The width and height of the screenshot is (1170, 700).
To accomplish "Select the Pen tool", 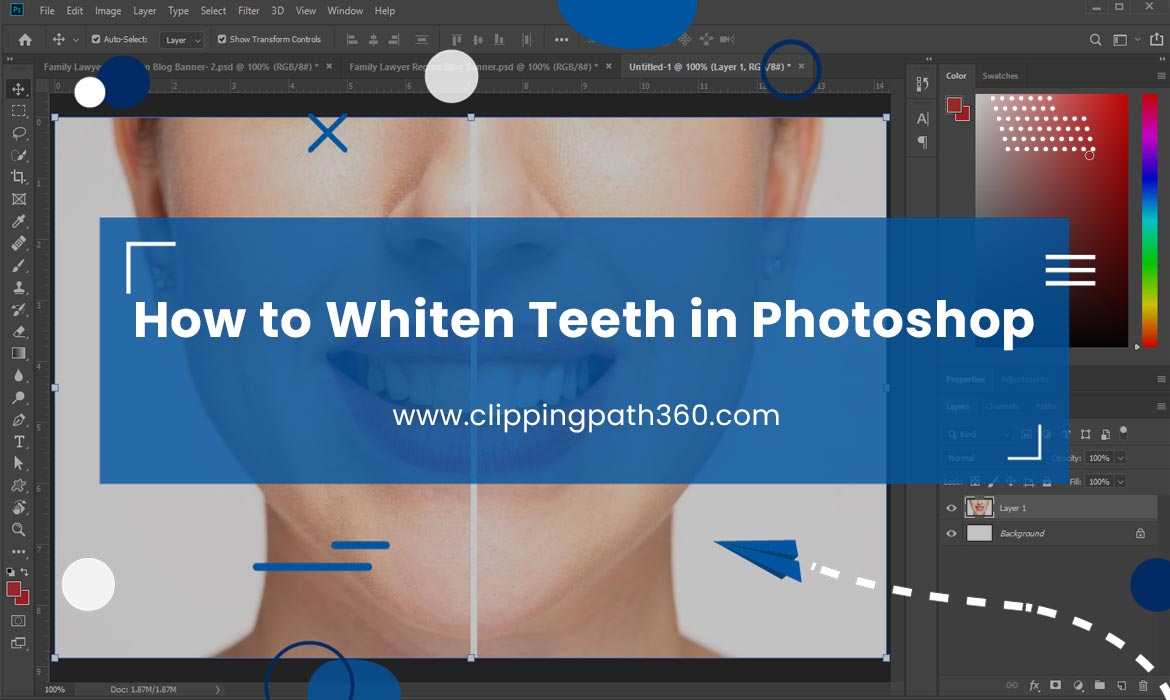I will point(19,419).
